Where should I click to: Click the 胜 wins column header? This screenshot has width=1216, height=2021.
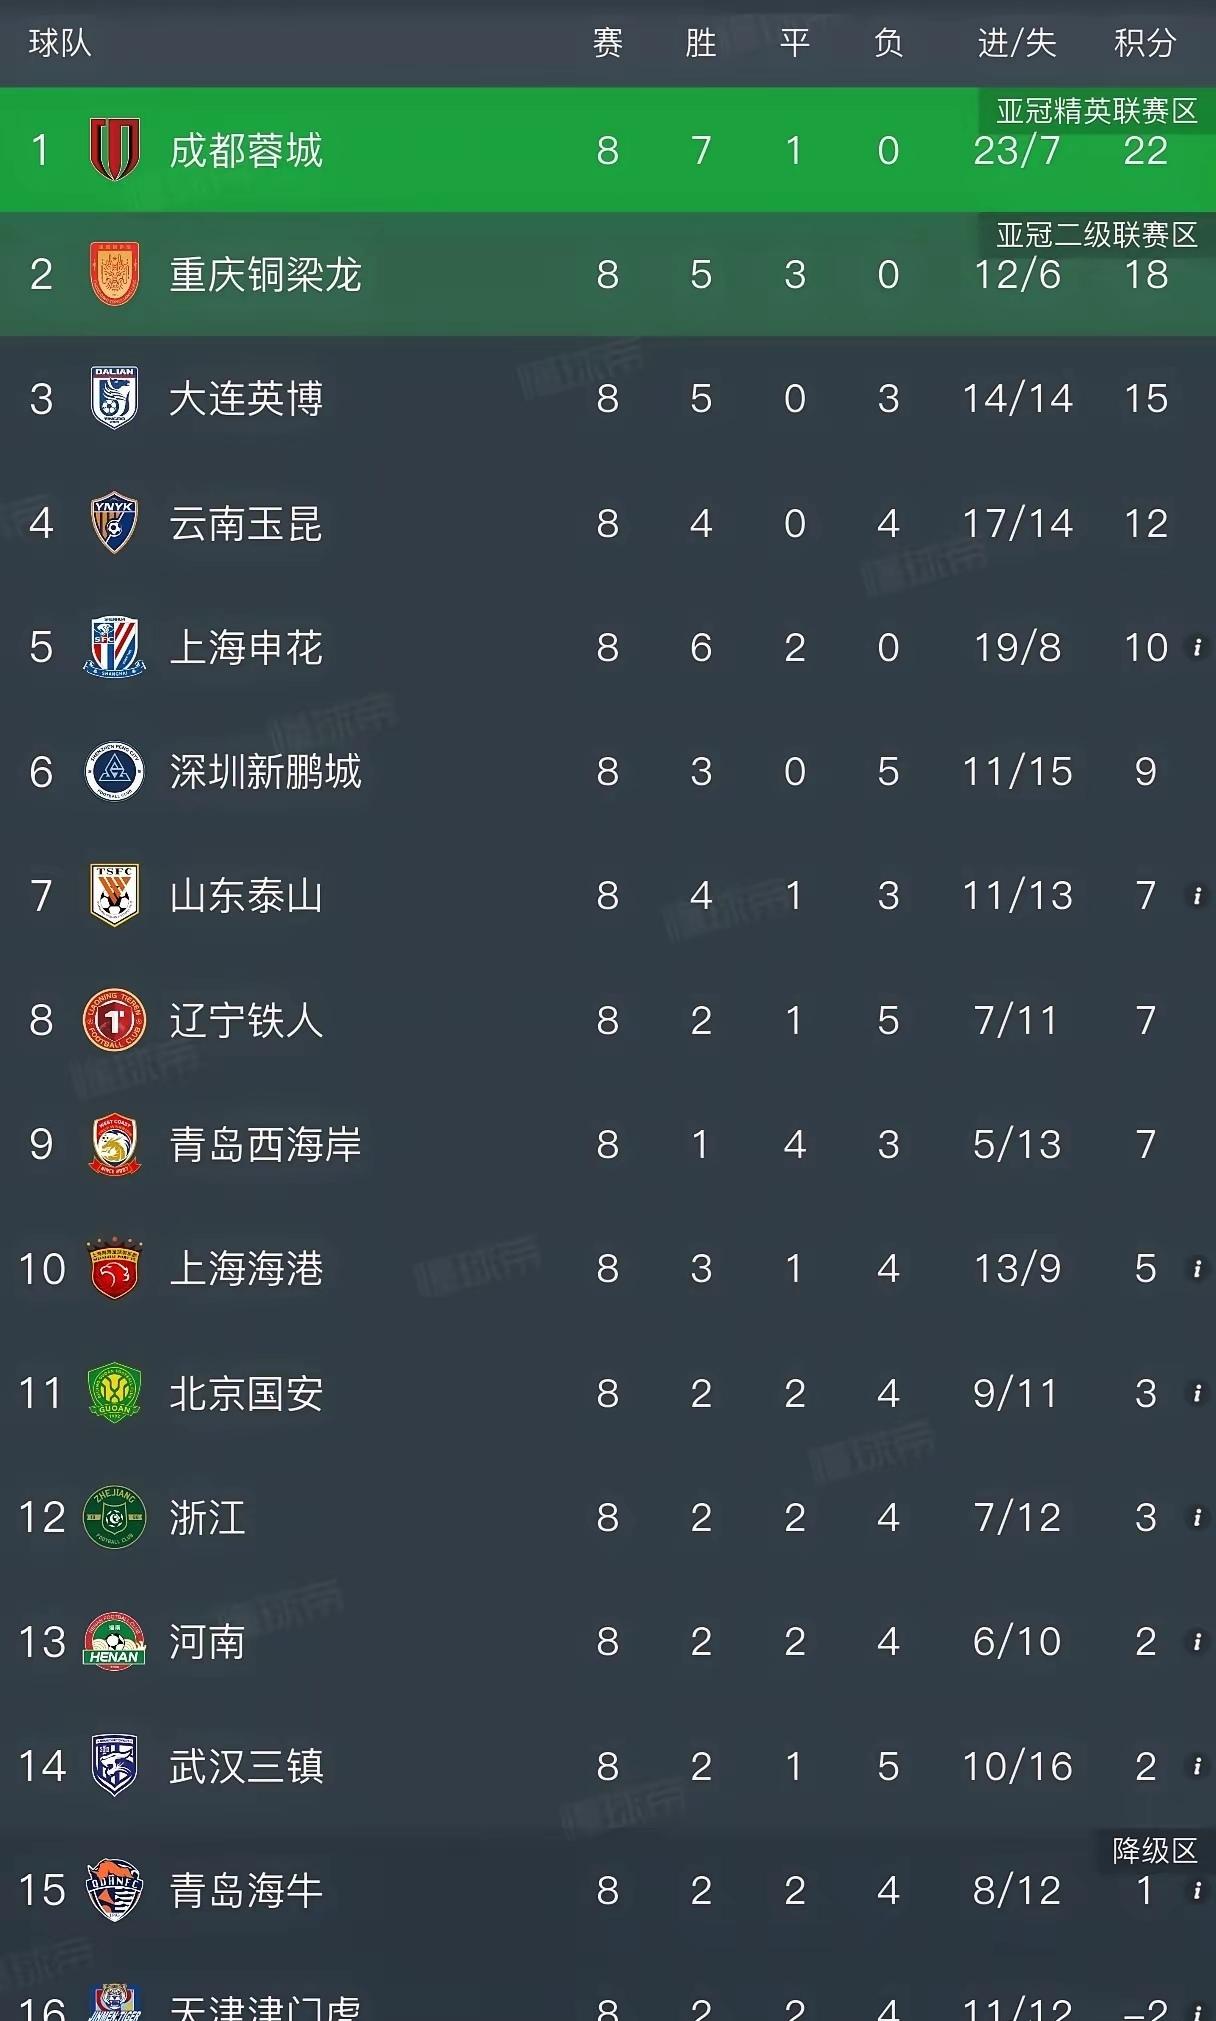[x=701, y=43]
